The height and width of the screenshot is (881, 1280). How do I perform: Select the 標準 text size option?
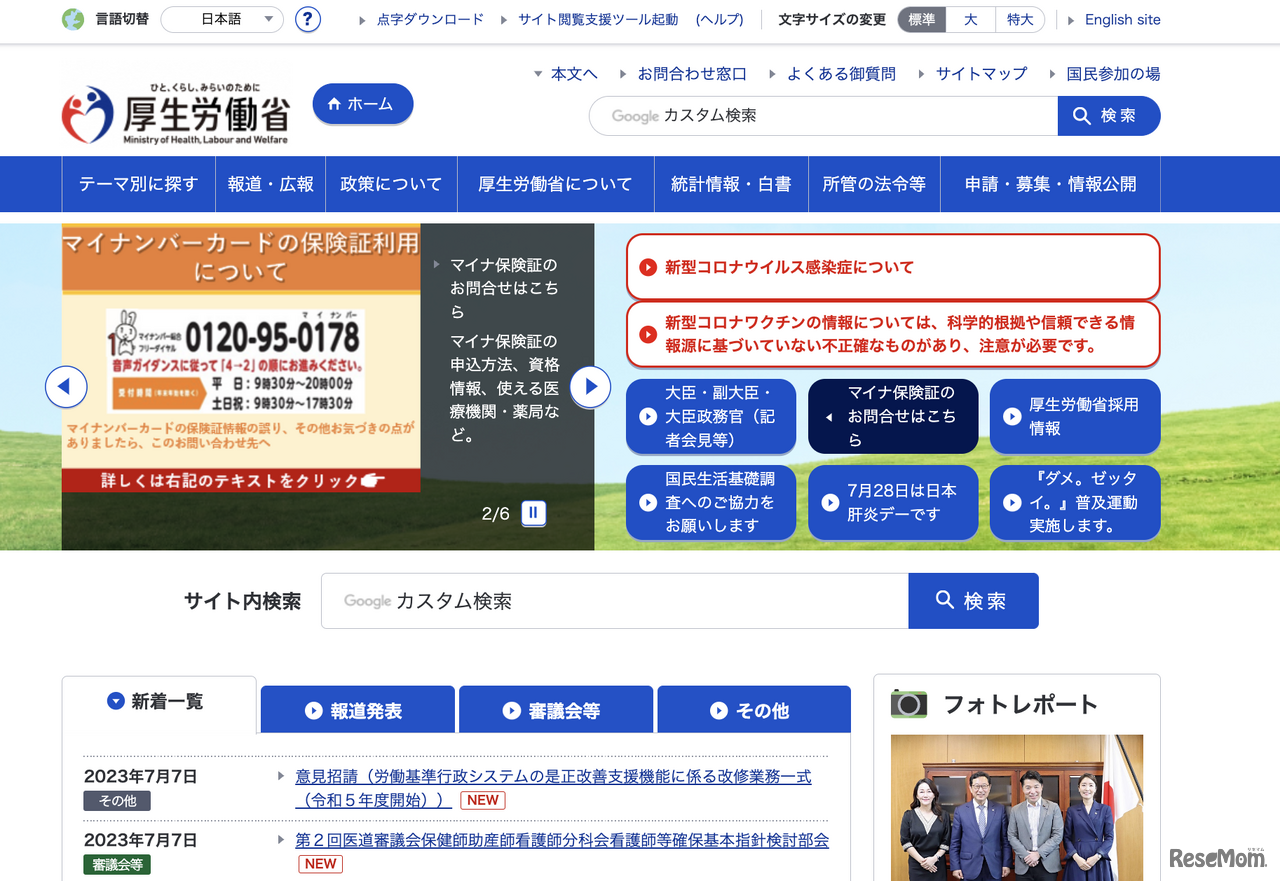pyautogui.click(x=921, y=19)
